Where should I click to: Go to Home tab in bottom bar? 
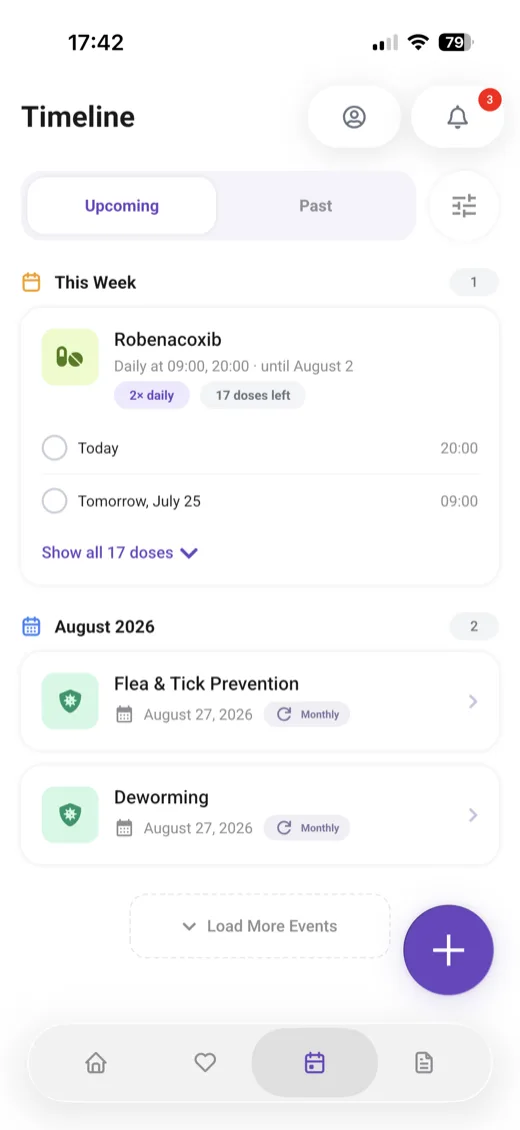(x=96, y=1062)
